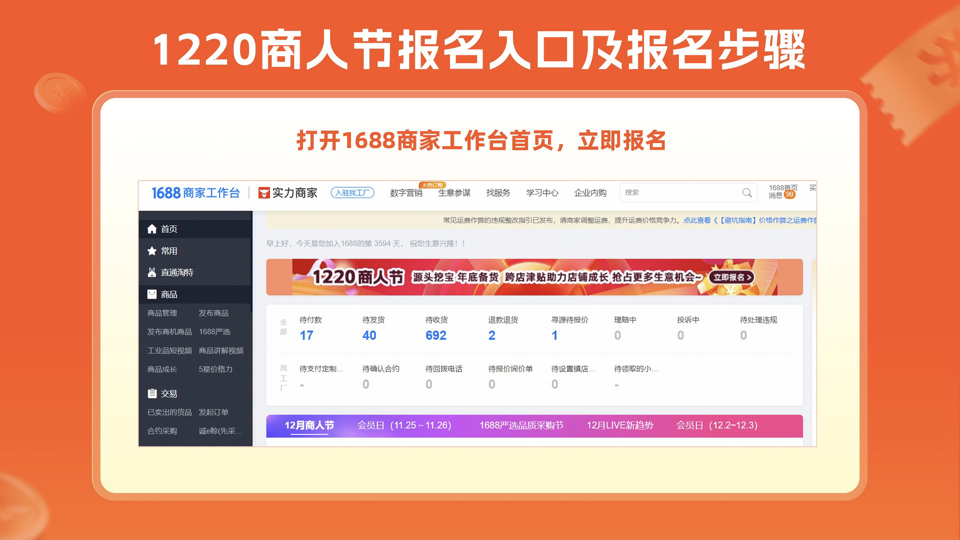960x540 pixels.
Task: Click the 待发货 count 40
Action: (x=369, y=336)
